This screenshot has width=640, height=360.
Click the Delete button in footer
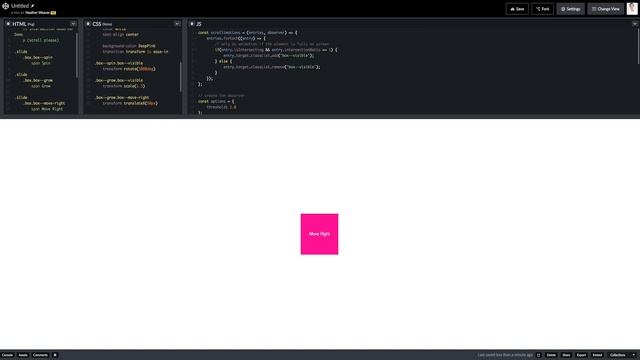[x=551, y=355]
